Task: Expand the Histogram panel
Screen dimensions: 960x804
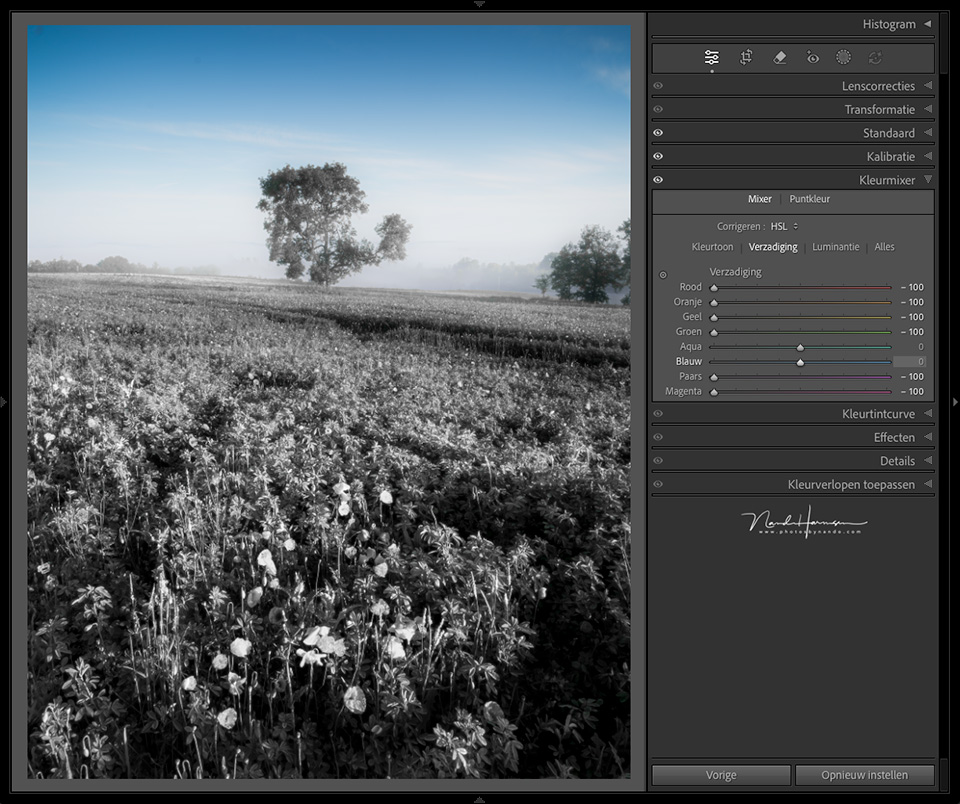Action: [927, 24]
